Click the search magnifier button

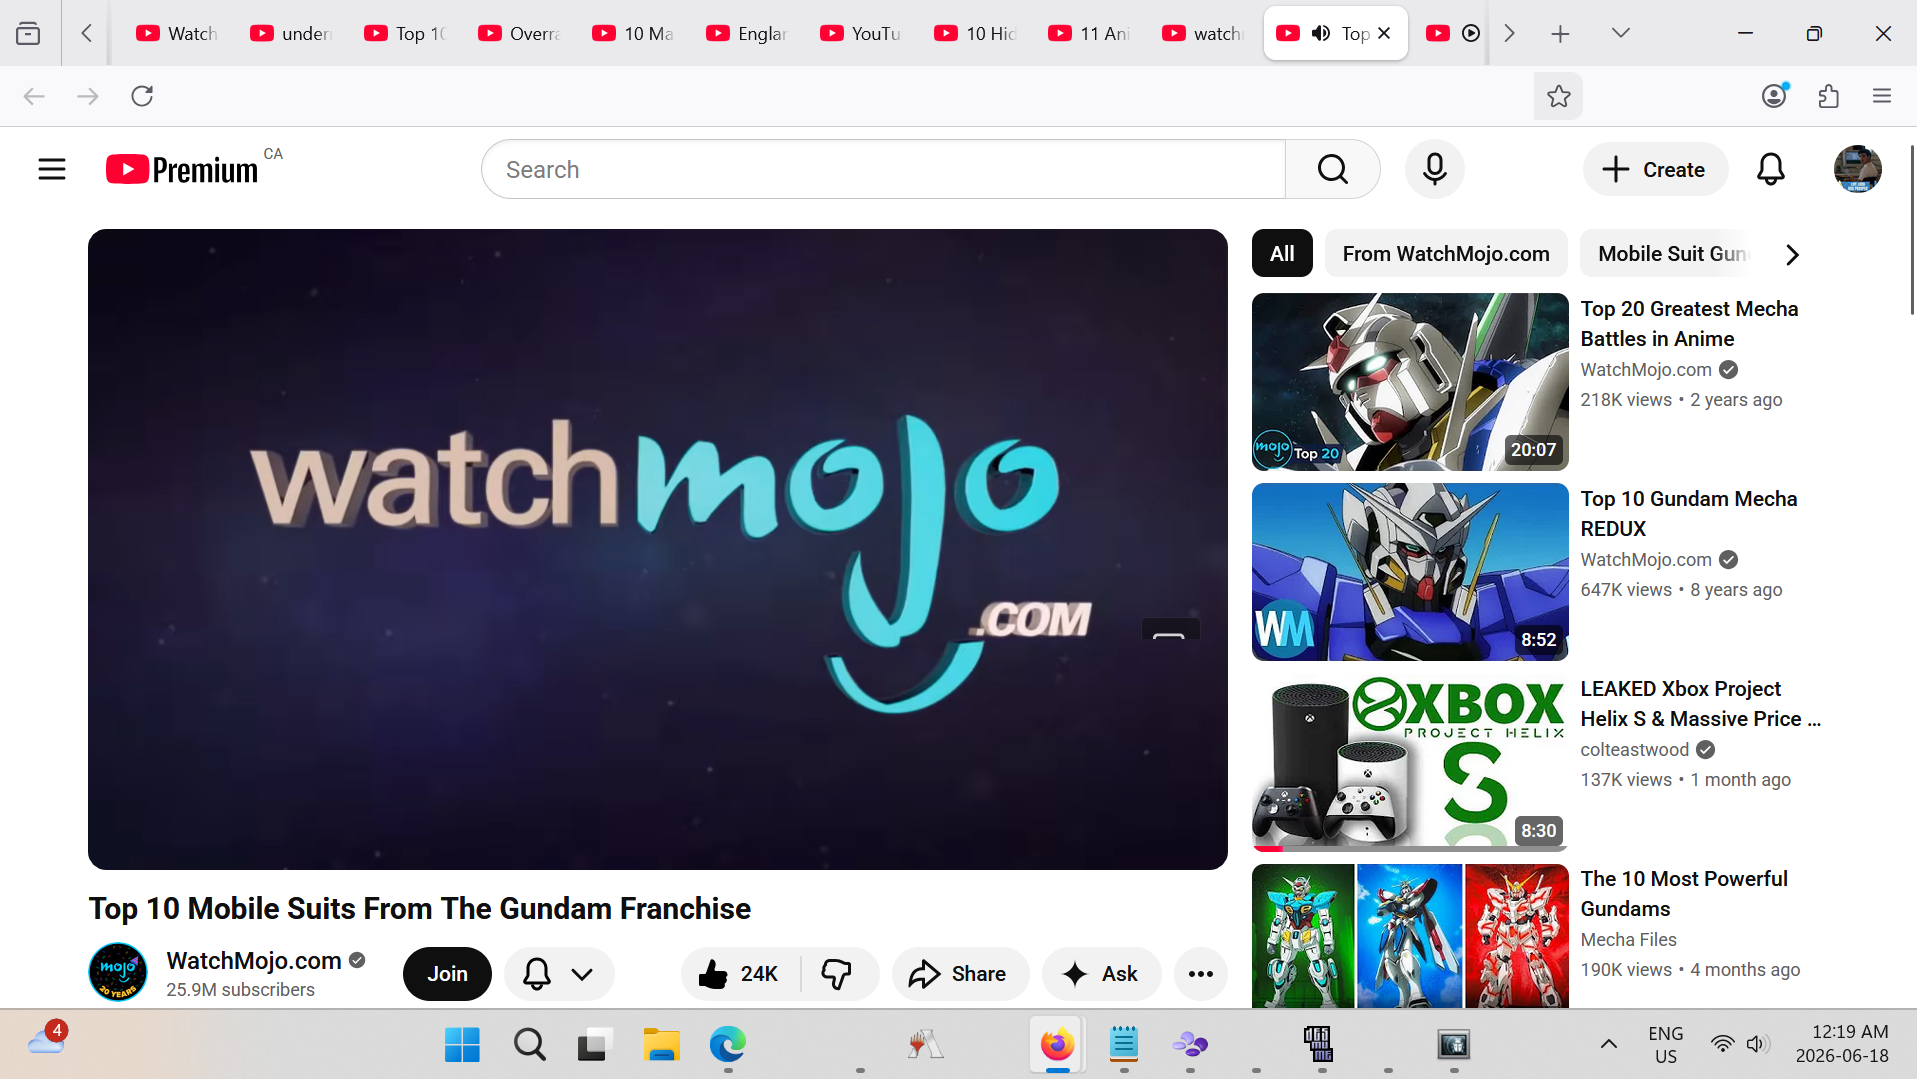(x=1332, y=169)
